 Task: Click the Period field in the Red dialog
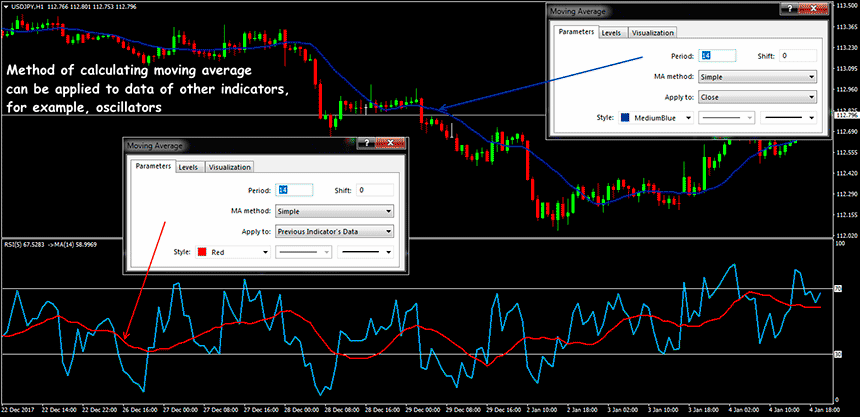pos(295,190)
